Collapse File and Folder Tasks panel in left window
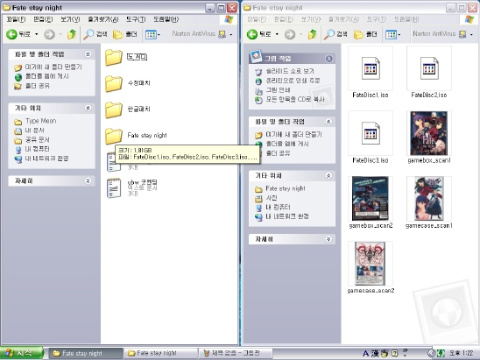This screenshot has height=360, width=480. [88, 54]
